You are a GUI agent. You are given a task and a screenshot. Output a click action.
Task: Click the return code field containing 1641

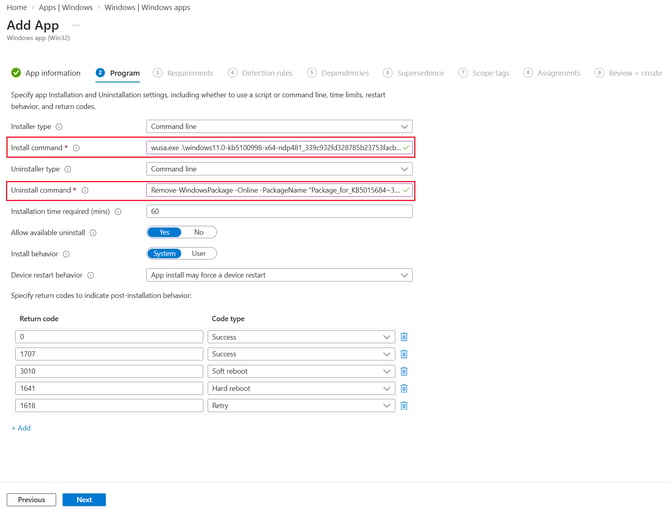109,388
